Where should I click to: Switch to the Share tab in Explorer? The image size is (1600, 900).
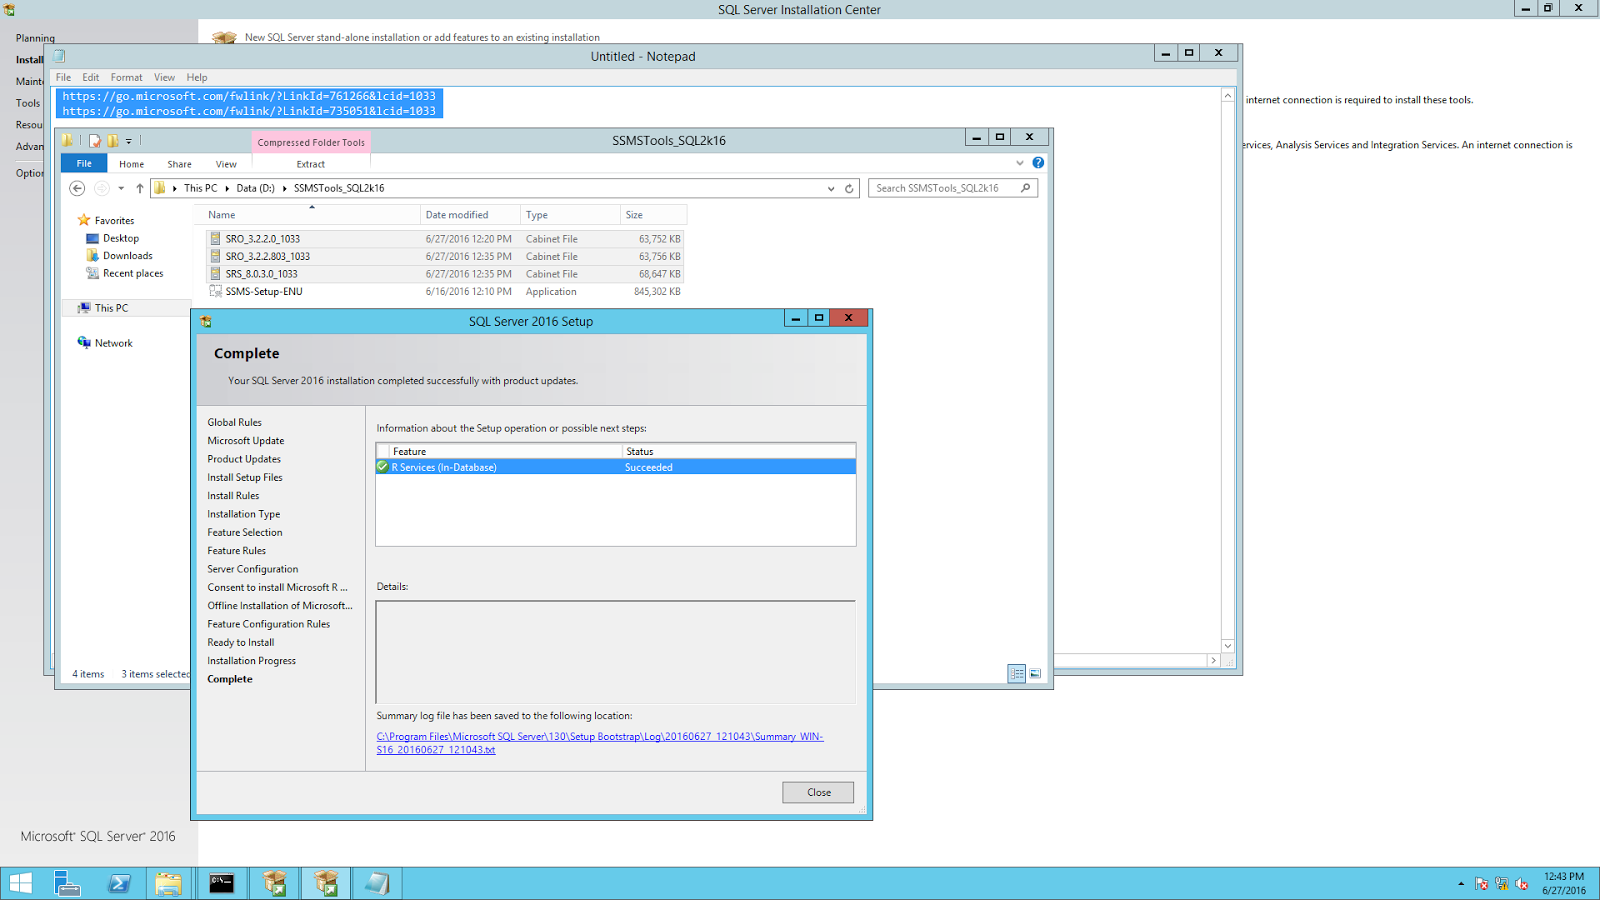pyautogui.click(x=179, y=163)
